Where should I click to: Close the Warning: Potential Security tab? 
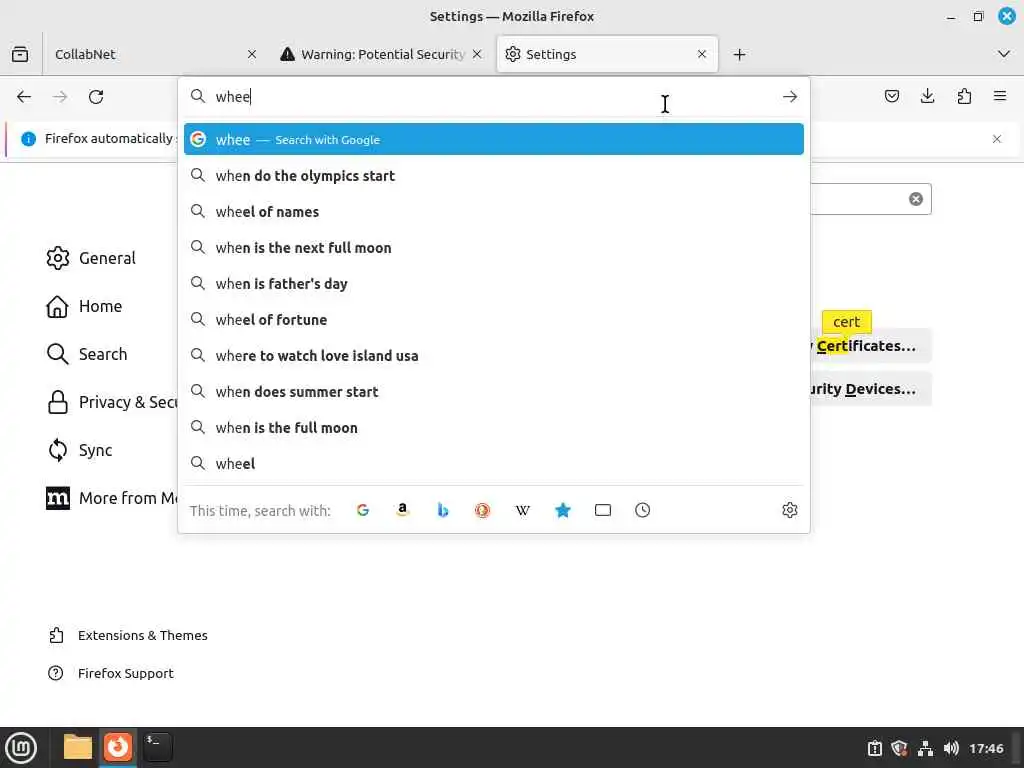[477, 54]
